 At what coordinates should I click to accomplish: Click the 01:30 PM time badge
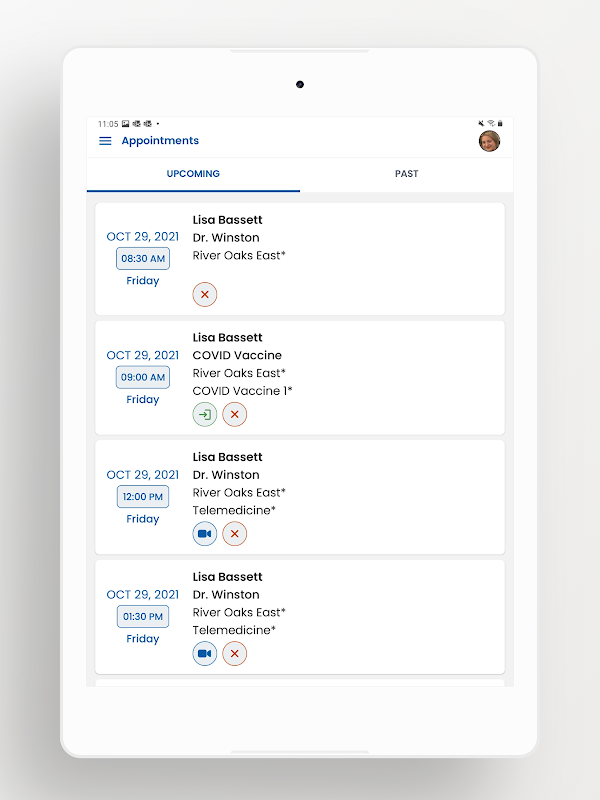(x=143, y=616)
